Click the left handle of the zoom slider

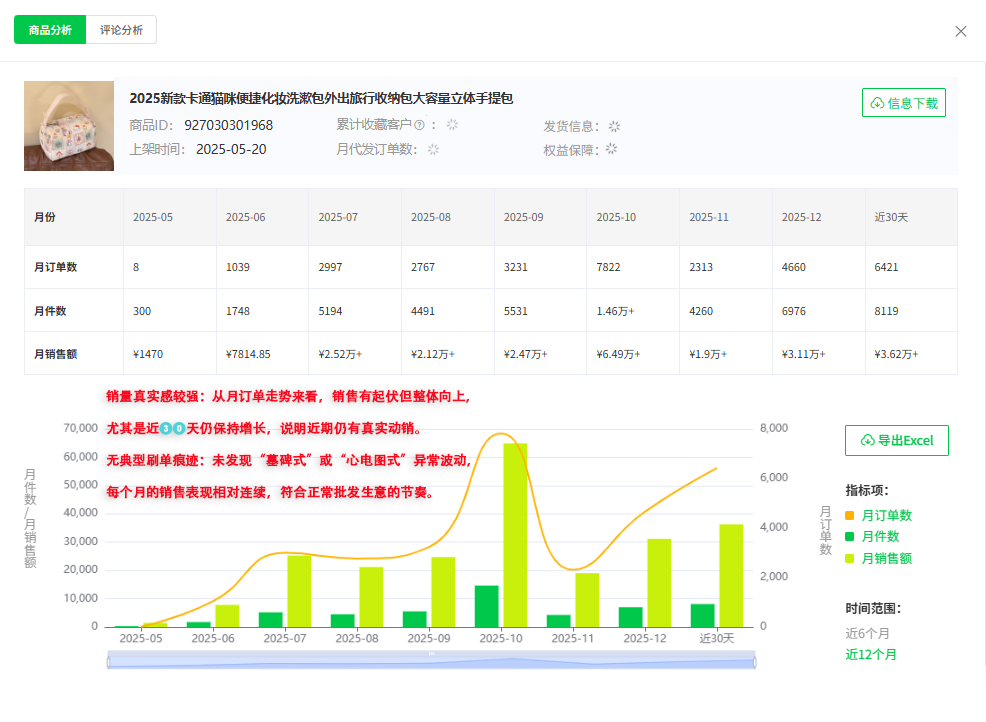coord(107,658)
